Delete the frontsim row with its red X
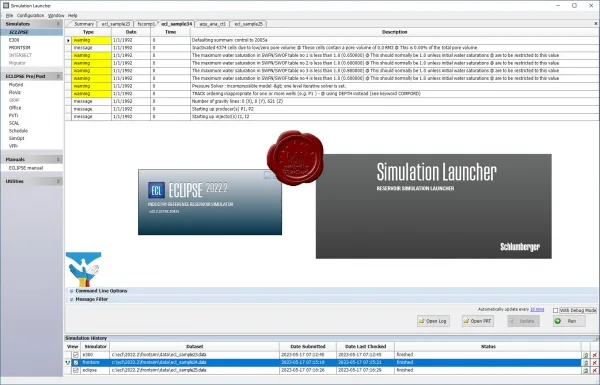The width and height of the screenshot is (600, 385). [594, 362]
